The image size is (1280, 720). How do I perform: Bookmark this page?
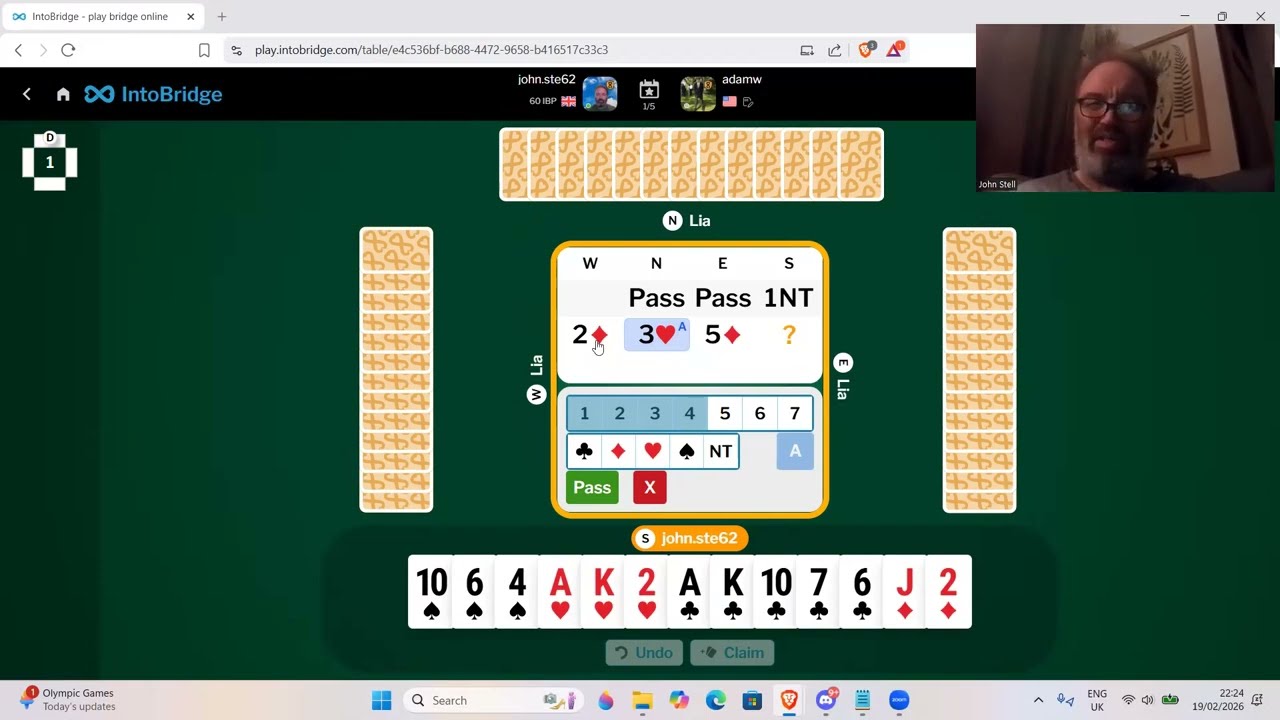pos(204,50)
